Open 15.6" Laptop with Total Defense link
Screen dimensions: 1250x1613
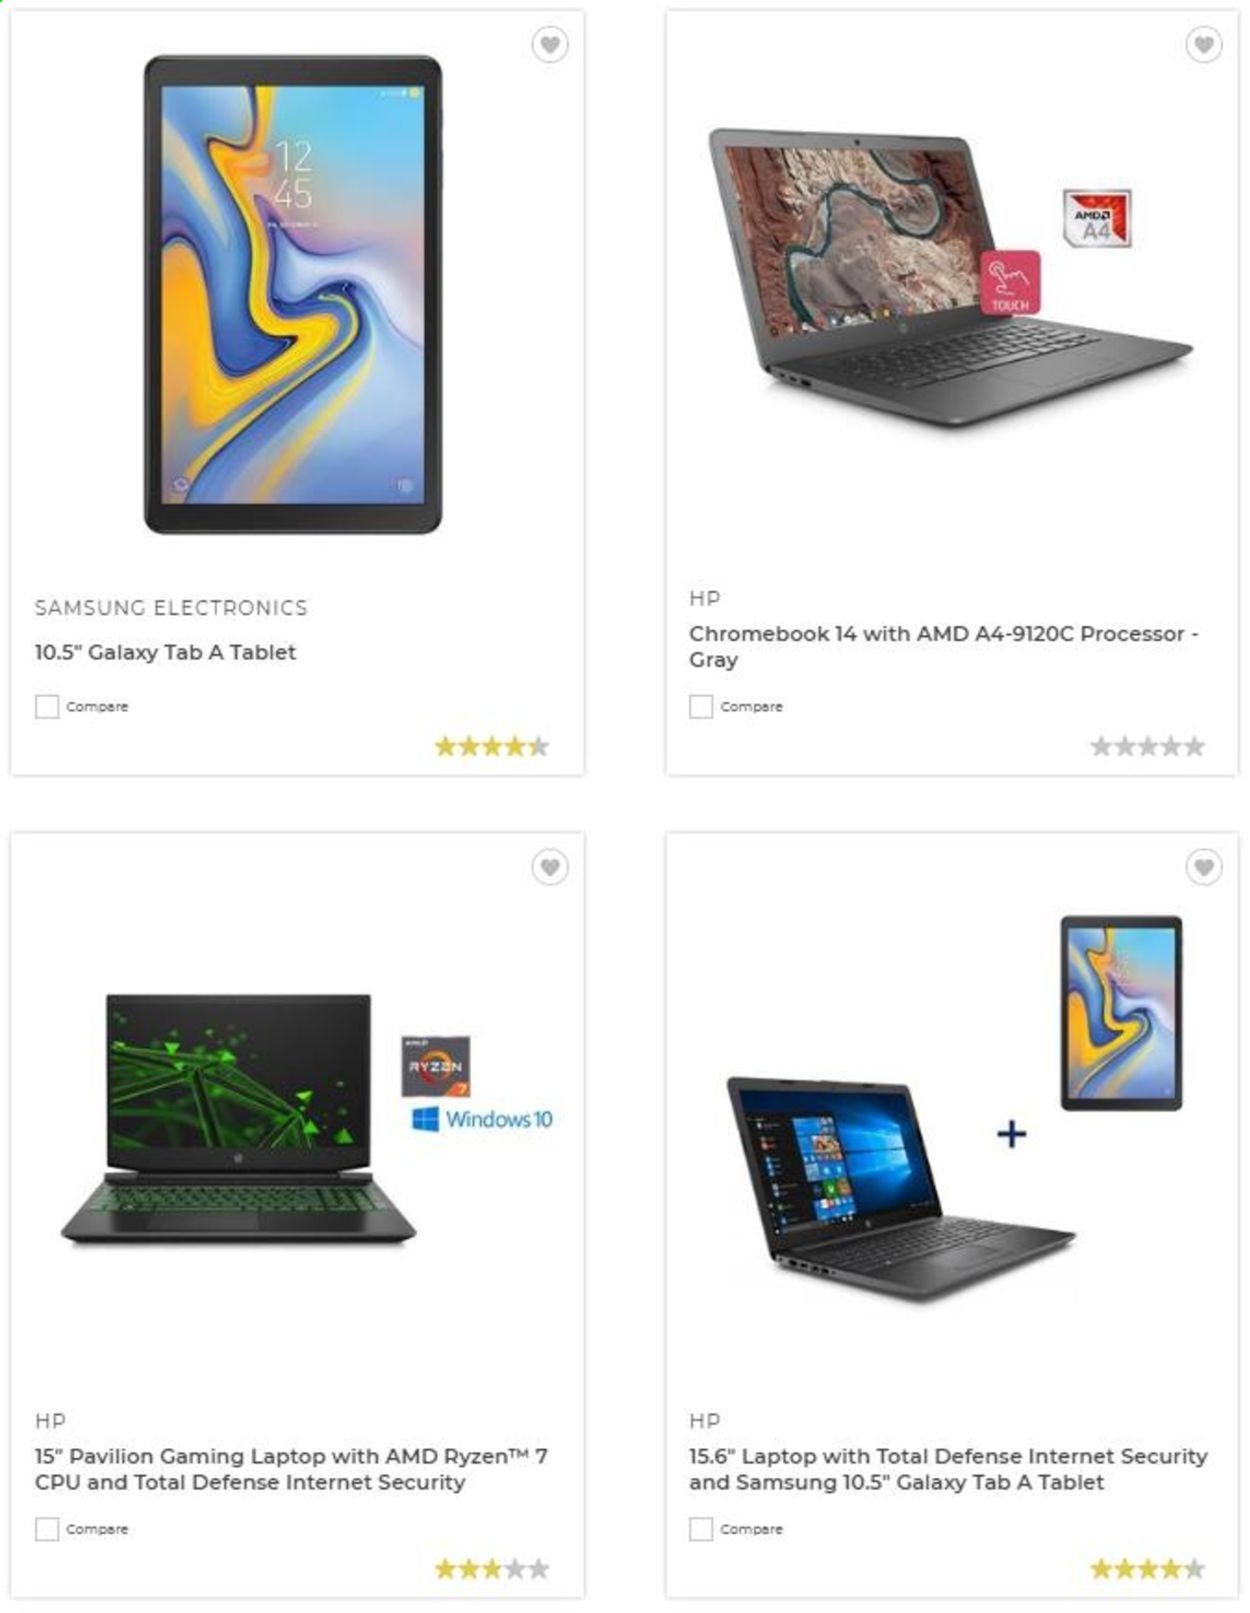[948, 1469]
